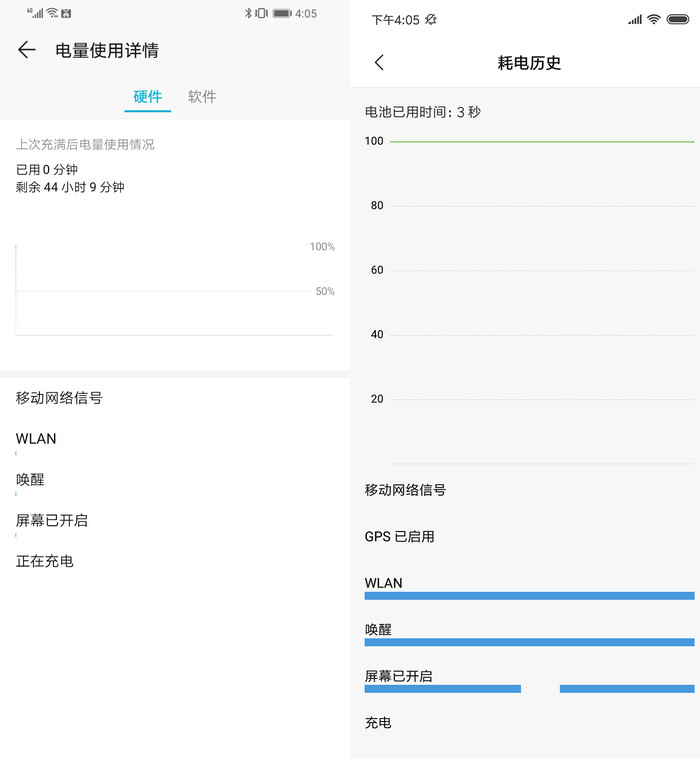Viewport: 700px width, 758px height.
Task: Tap battery icon in left status bar
Action: pyautogui.click(x=282, y=14)
